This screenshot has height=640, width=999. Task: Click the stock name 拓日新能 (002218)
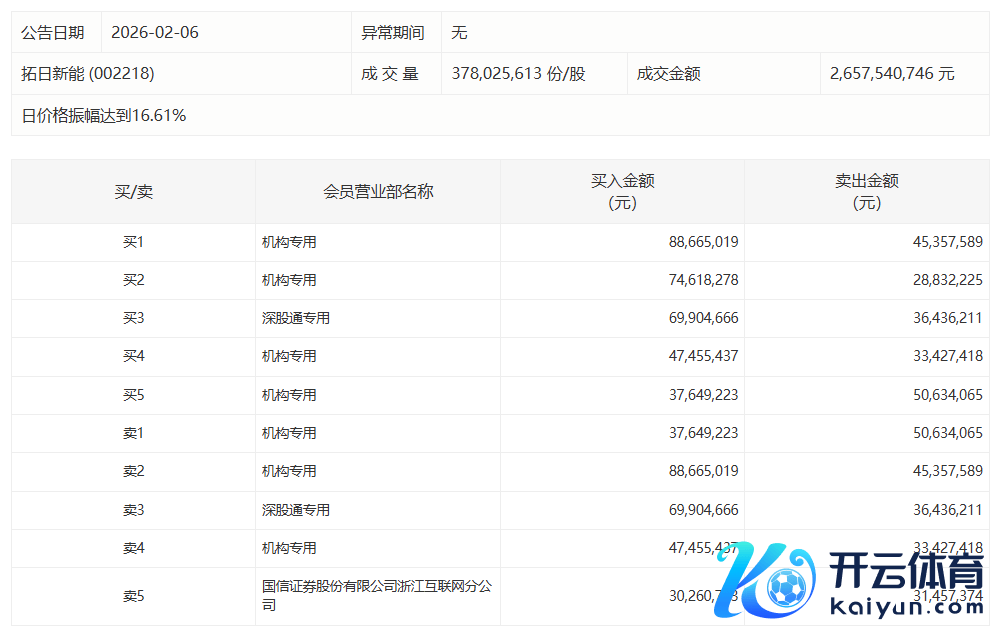point(88,74)
